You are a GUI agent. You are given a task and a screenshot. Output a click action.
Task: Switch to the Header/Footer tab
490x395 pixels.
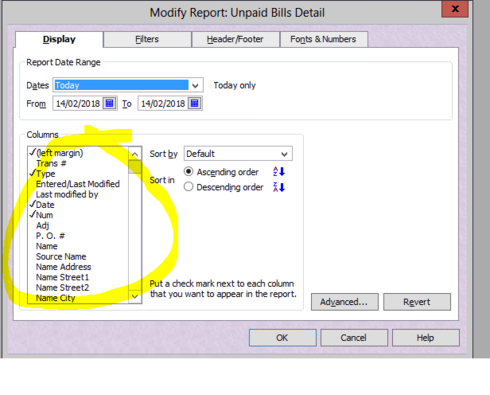[x=235, y=39]
